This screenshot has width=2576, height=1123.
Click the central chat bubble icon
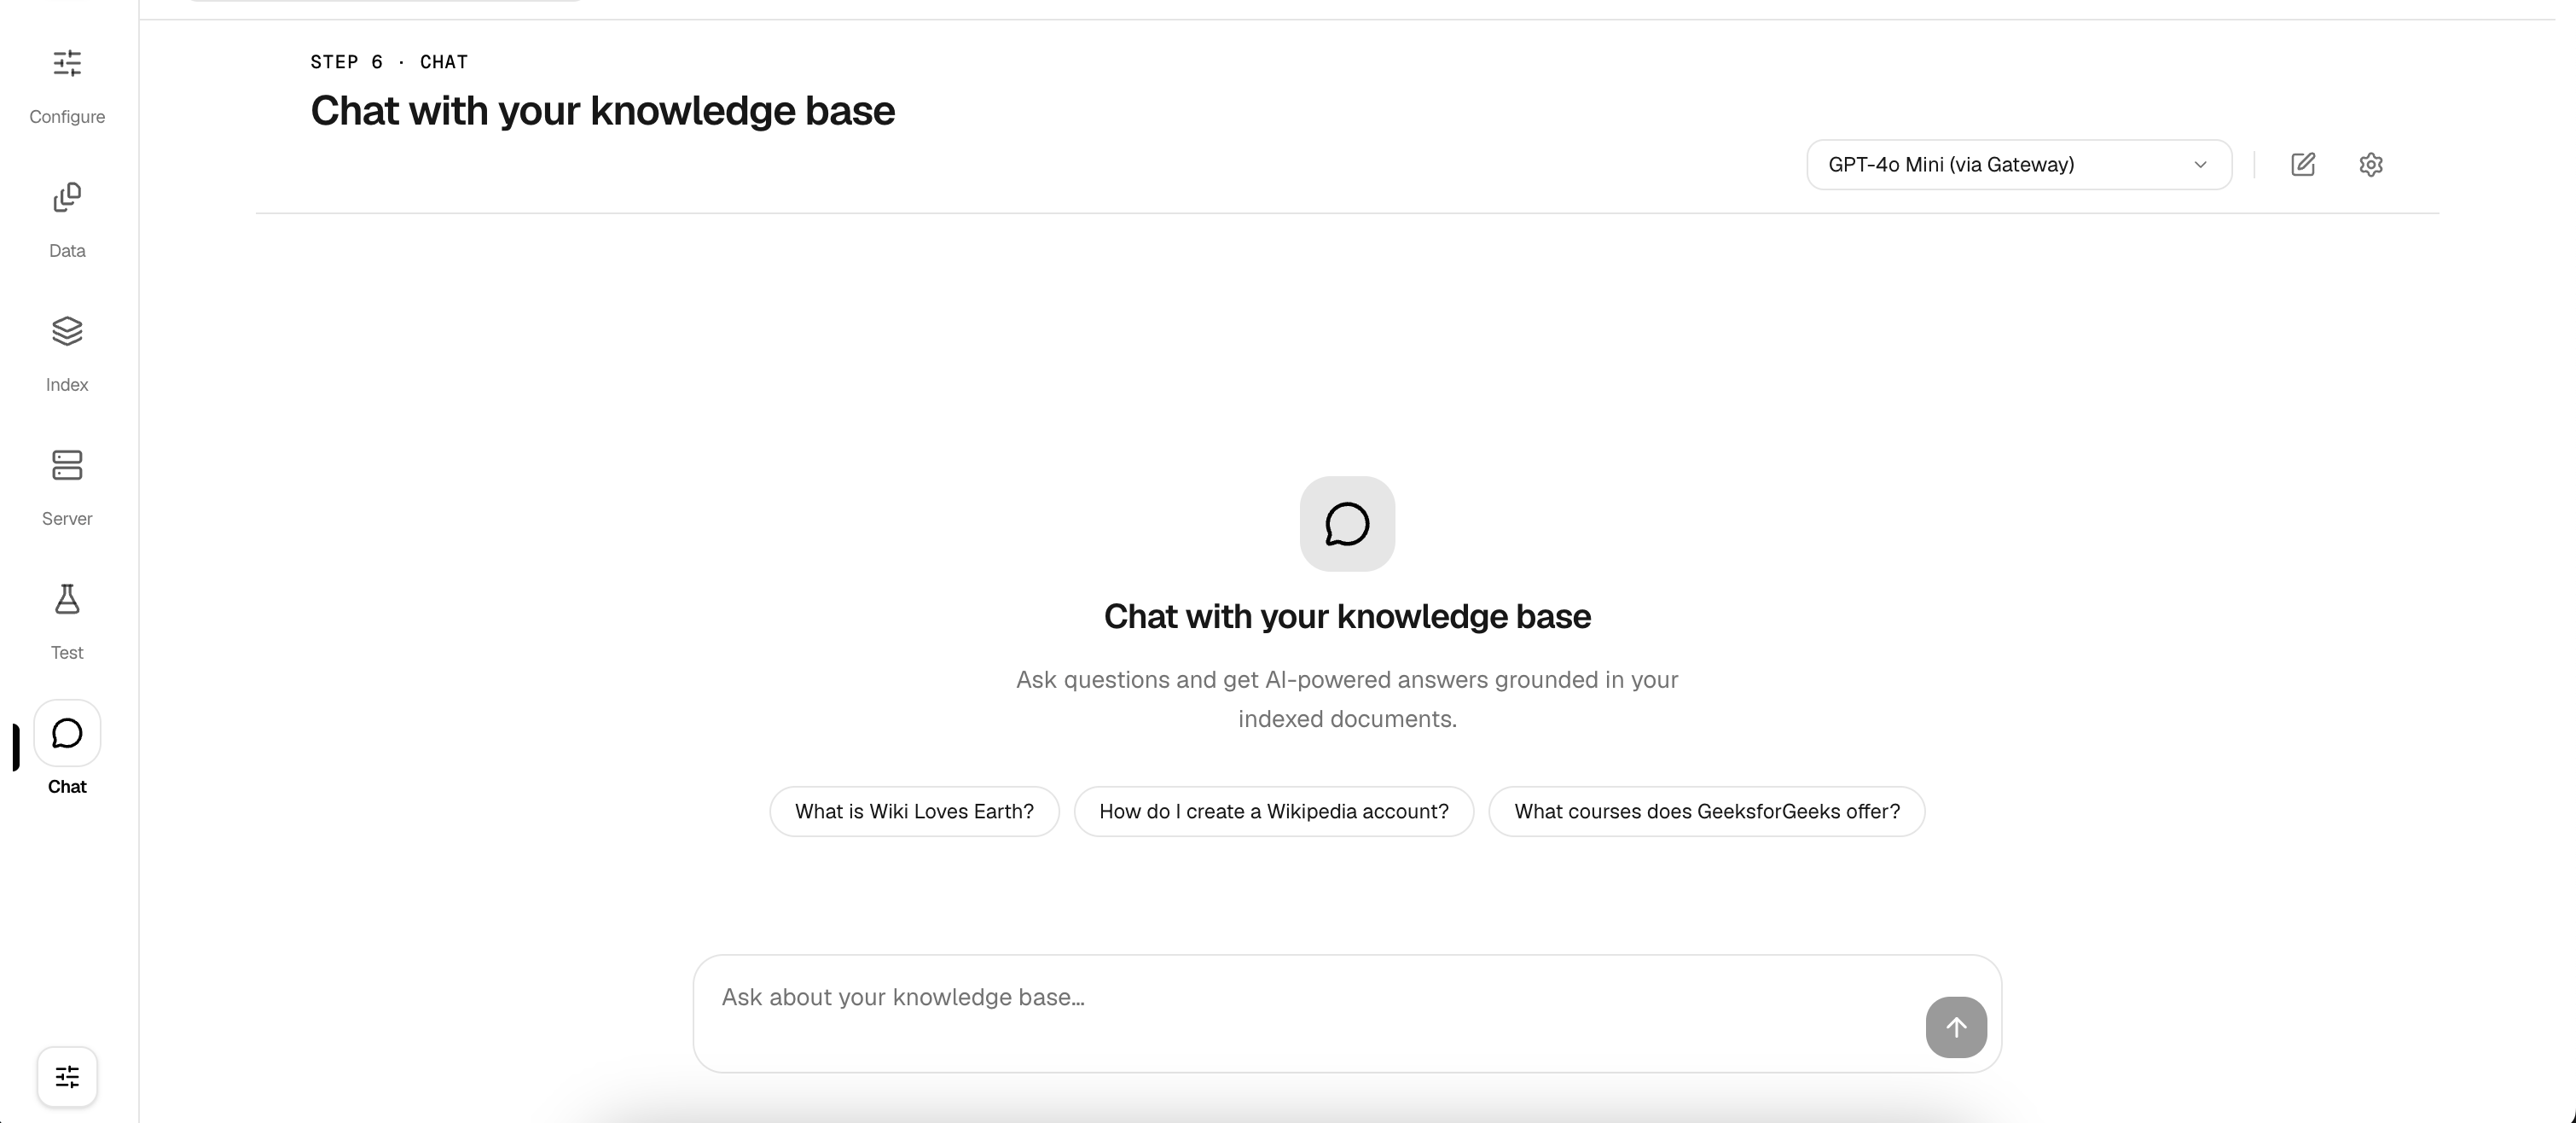pyautogui.click(x=1347, y=524)
